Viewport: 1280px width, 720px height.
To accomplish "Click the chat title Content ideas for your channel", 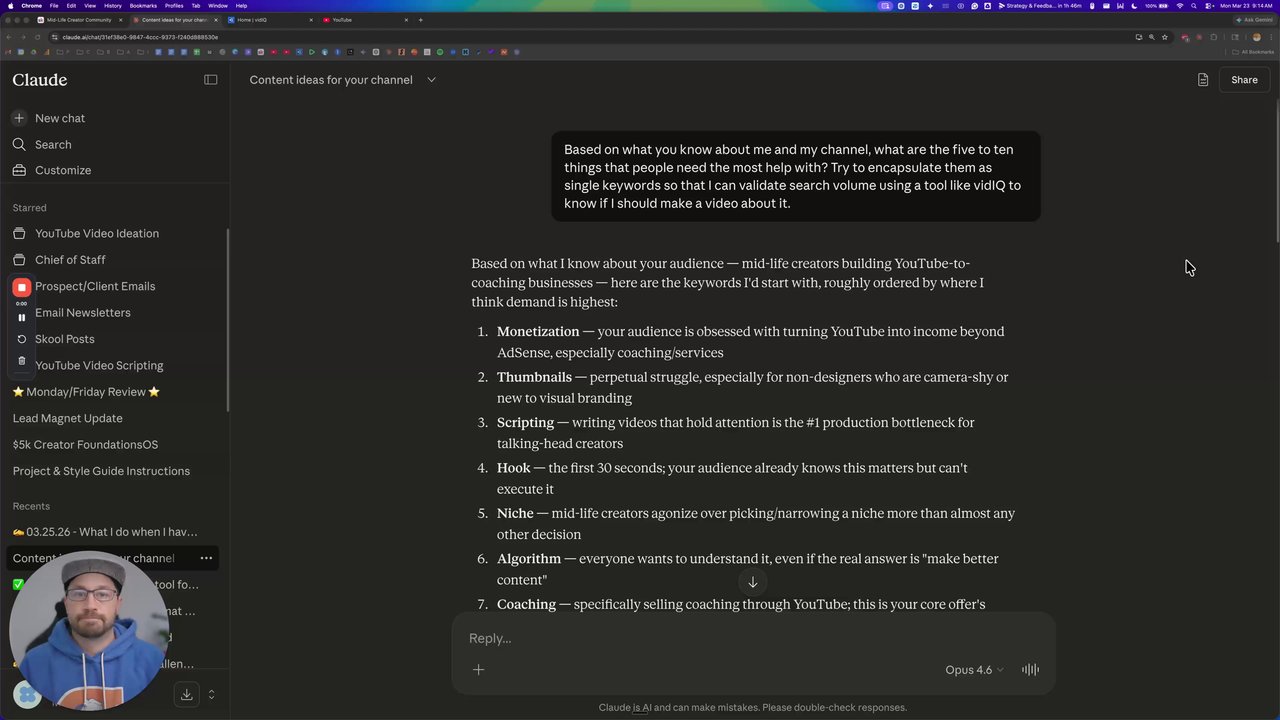I will click(331, 80).
